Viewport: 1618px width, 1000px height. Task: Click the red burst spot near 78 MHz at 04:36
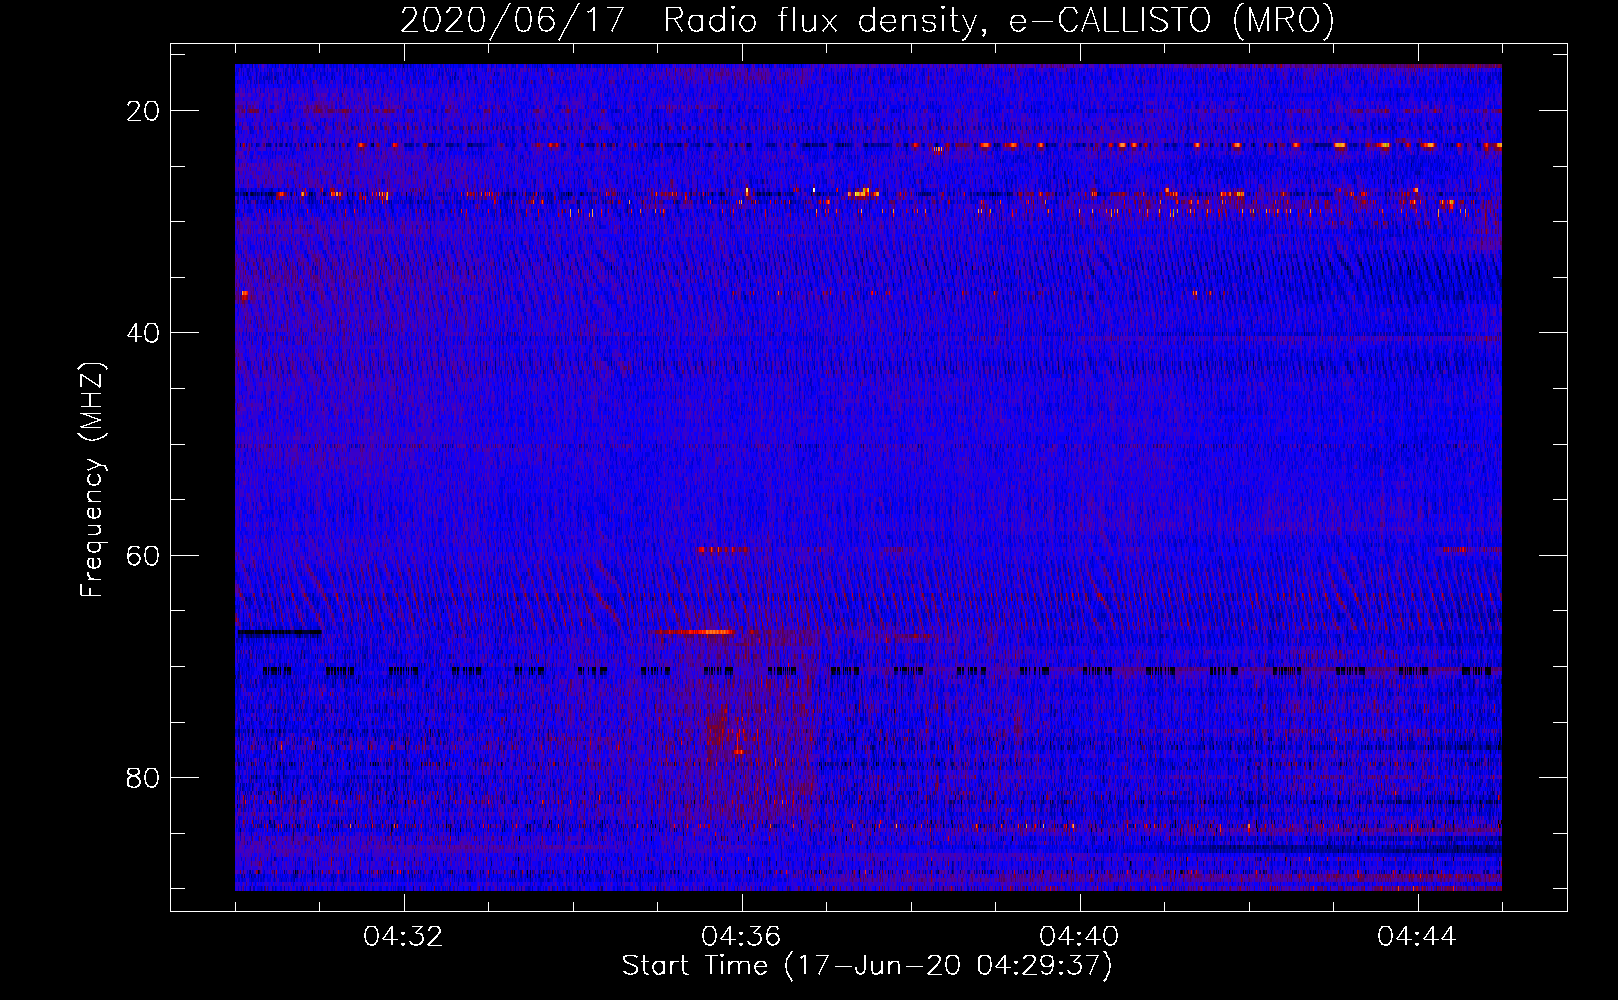coord(738,751)
